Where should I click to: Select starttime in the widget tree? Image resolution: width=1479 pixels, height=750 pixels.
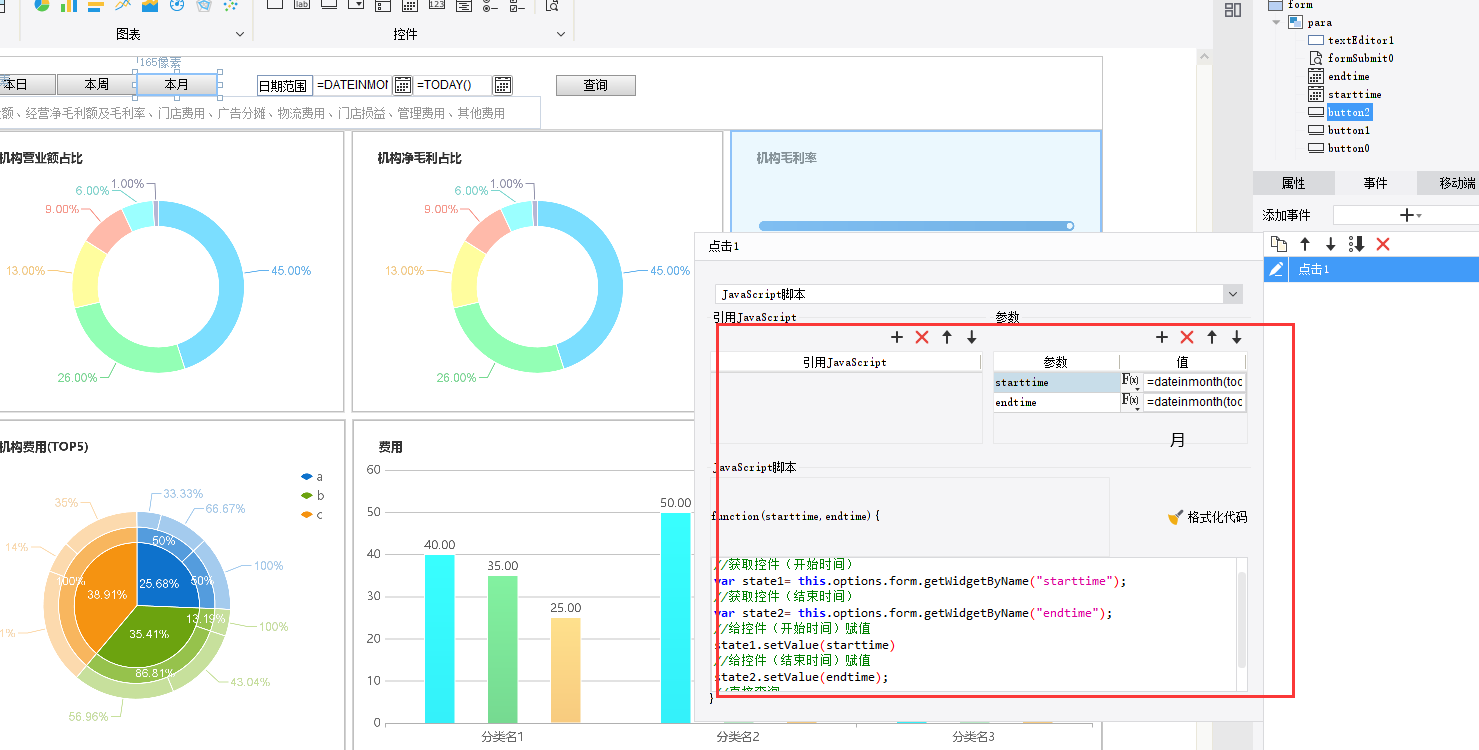pos(1355,94)
